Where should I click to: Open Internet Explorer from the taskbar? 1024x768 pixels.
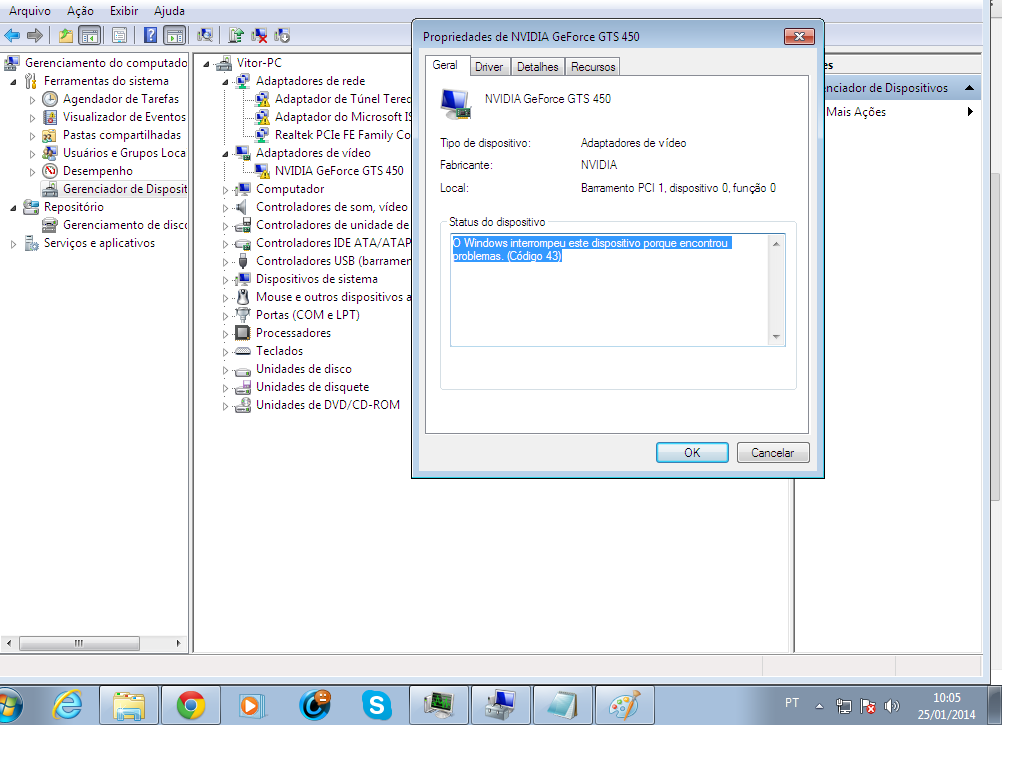67,705
